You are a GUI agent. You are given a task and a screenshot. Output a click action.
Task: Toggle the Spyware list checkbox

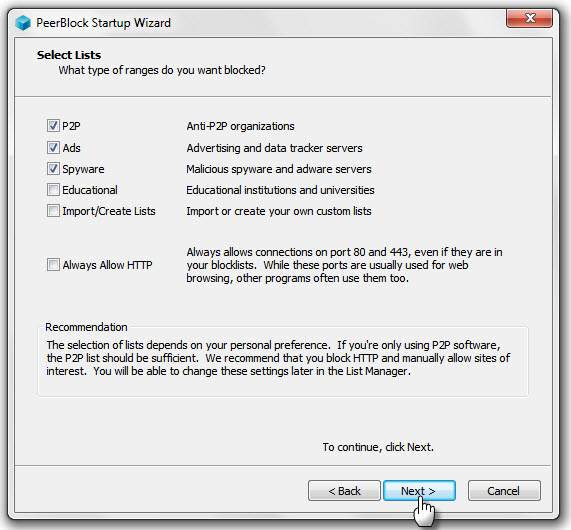point(53,169)
